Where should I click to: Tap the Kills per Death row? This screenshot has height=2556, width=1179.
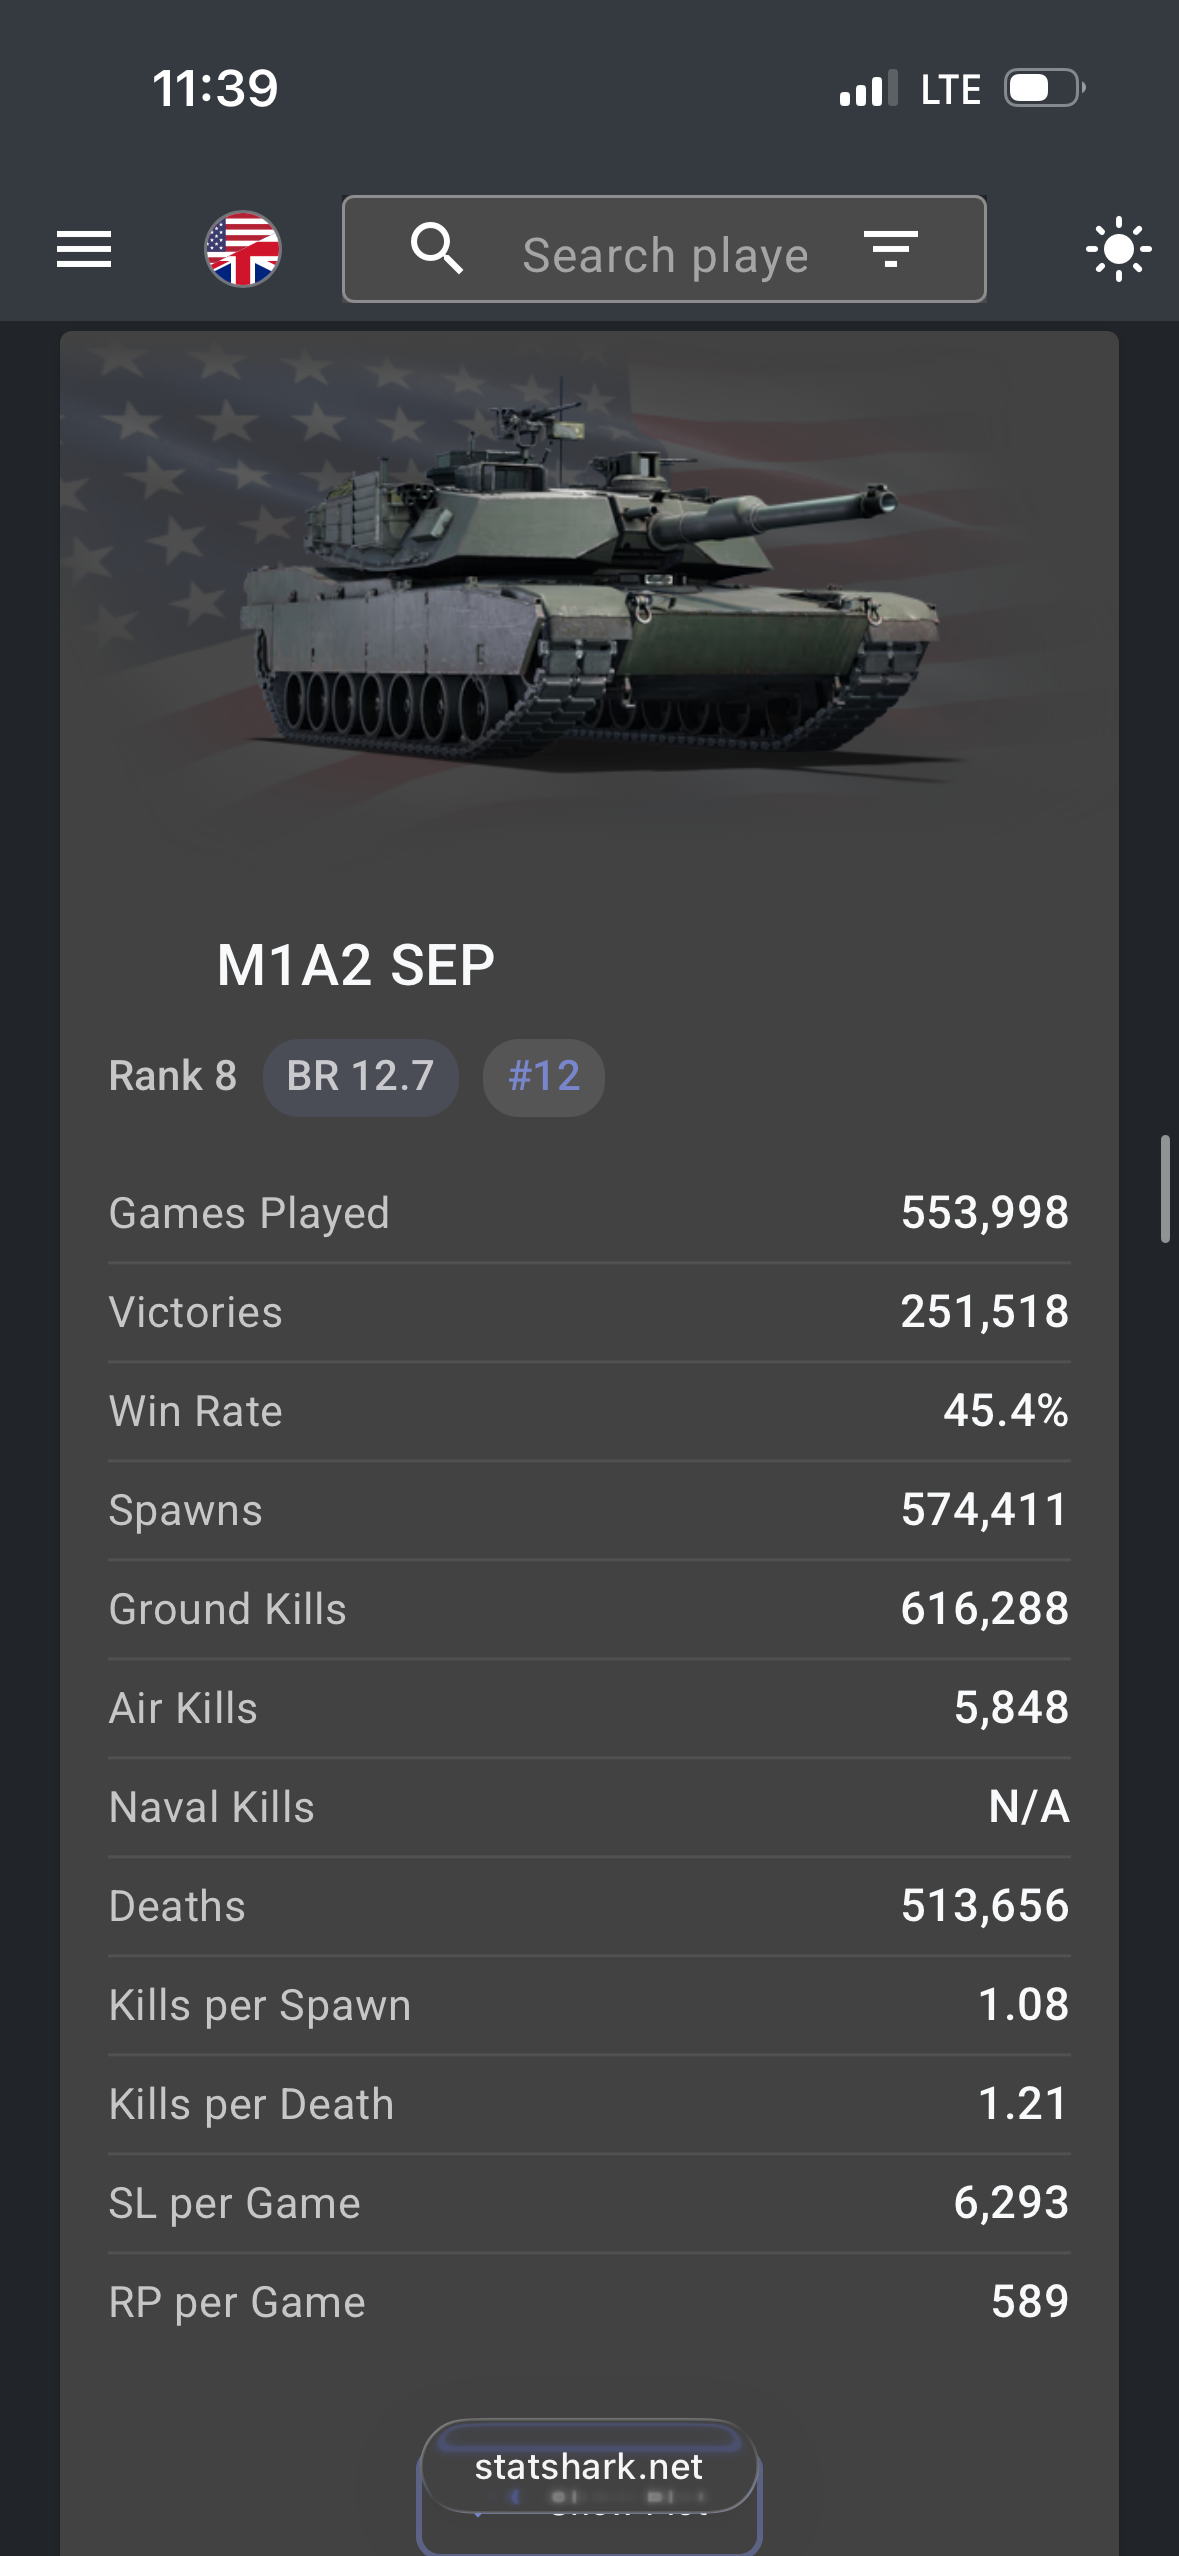tap(589, 2104)
